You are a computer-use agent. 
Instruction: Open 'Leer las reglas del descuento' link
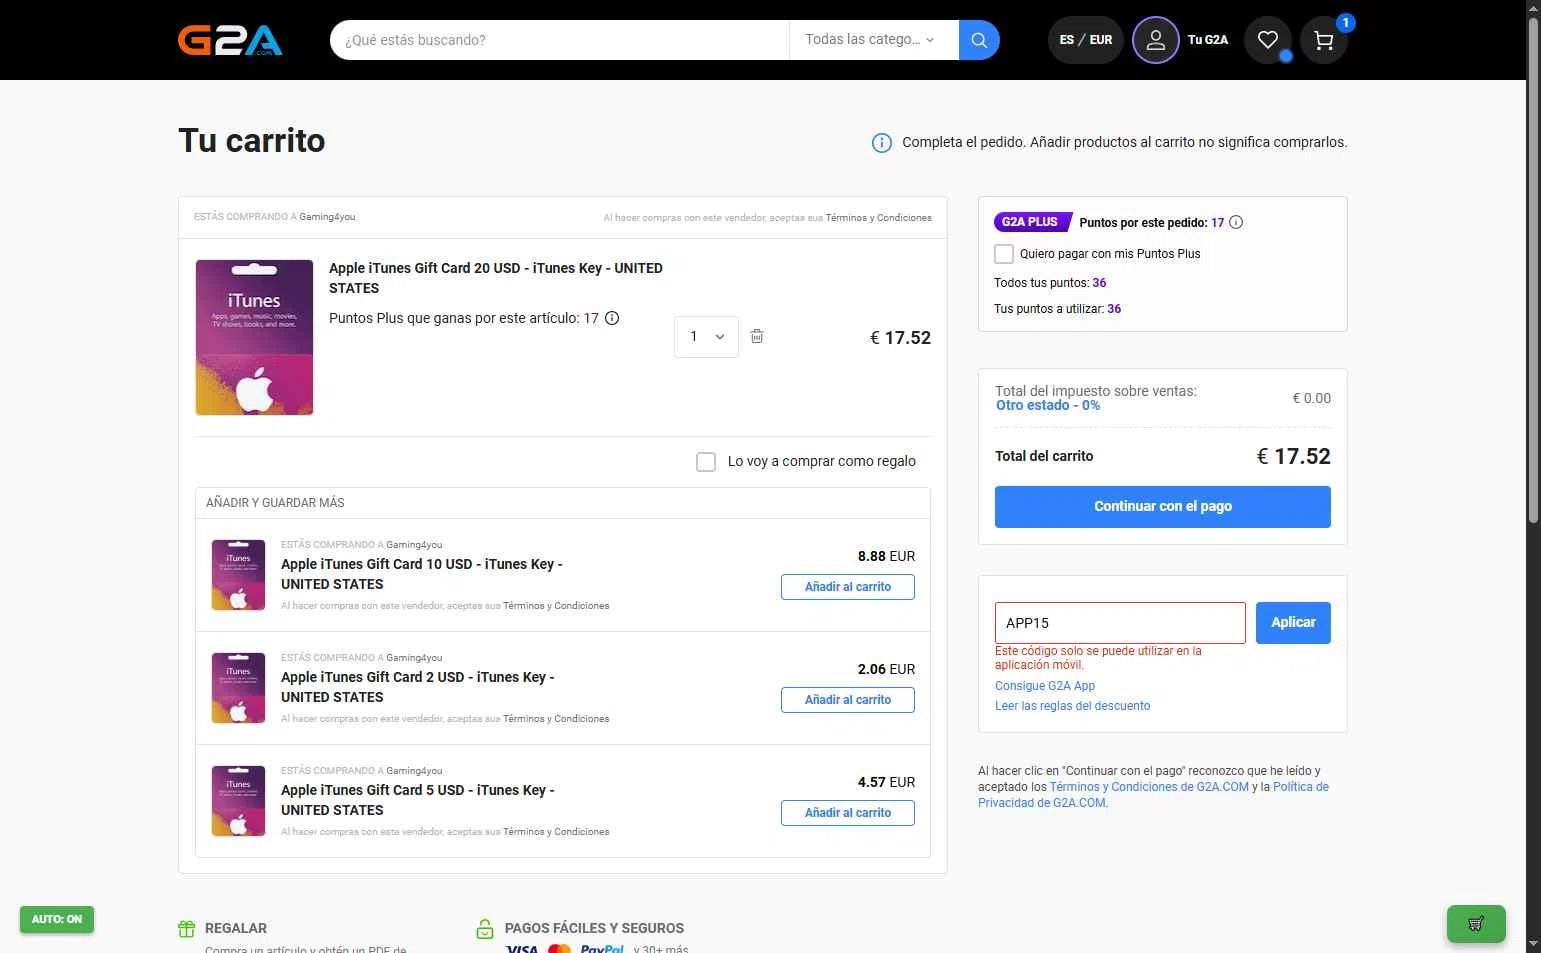tap(1073, 706)
